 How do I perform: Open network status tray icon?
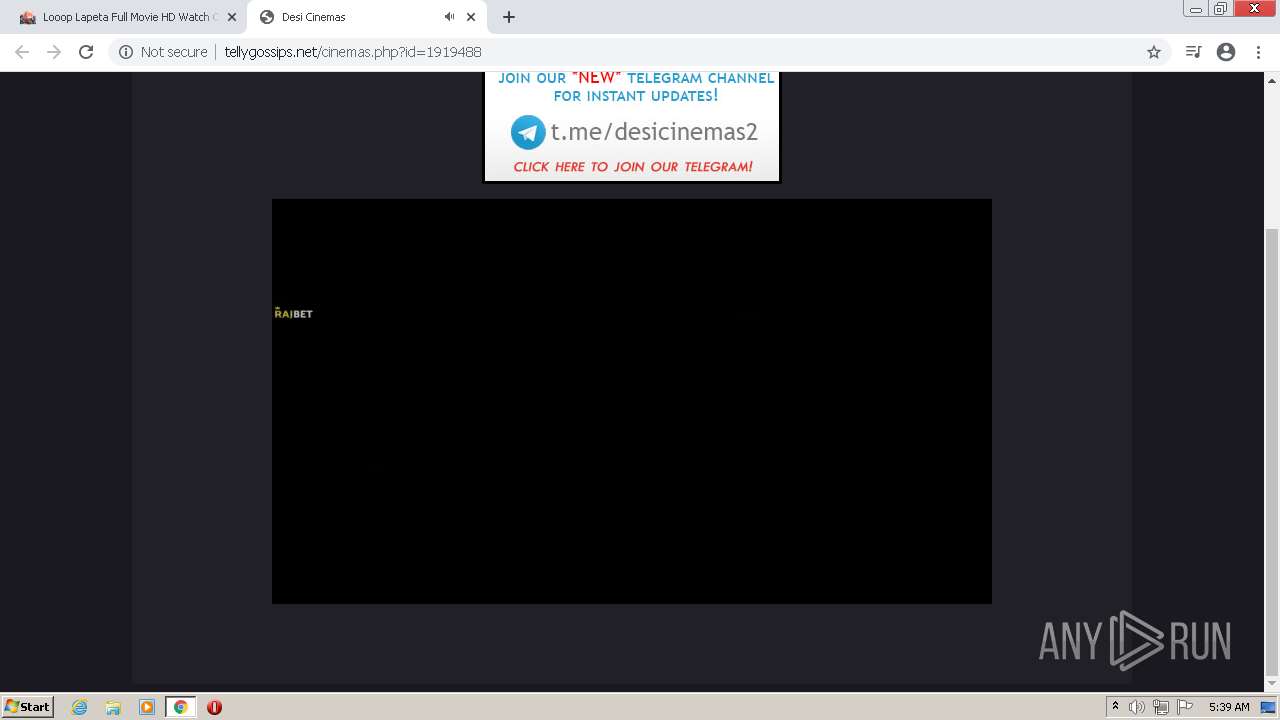1161,707
